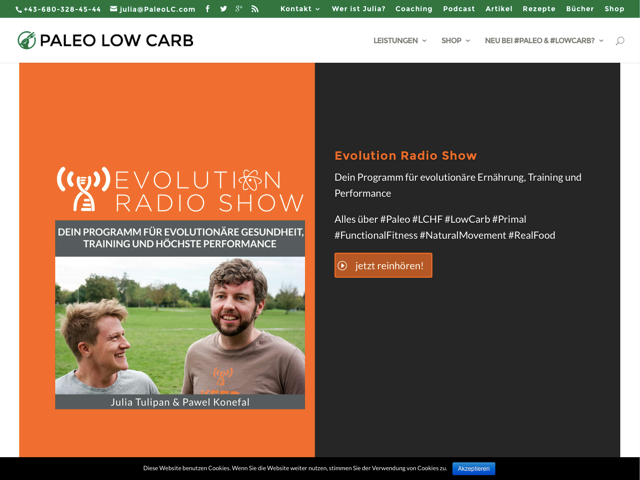The height and width of the screenshot is (480, 640).
Task: Open the top bar Shop link
Action: click(614, 9)
